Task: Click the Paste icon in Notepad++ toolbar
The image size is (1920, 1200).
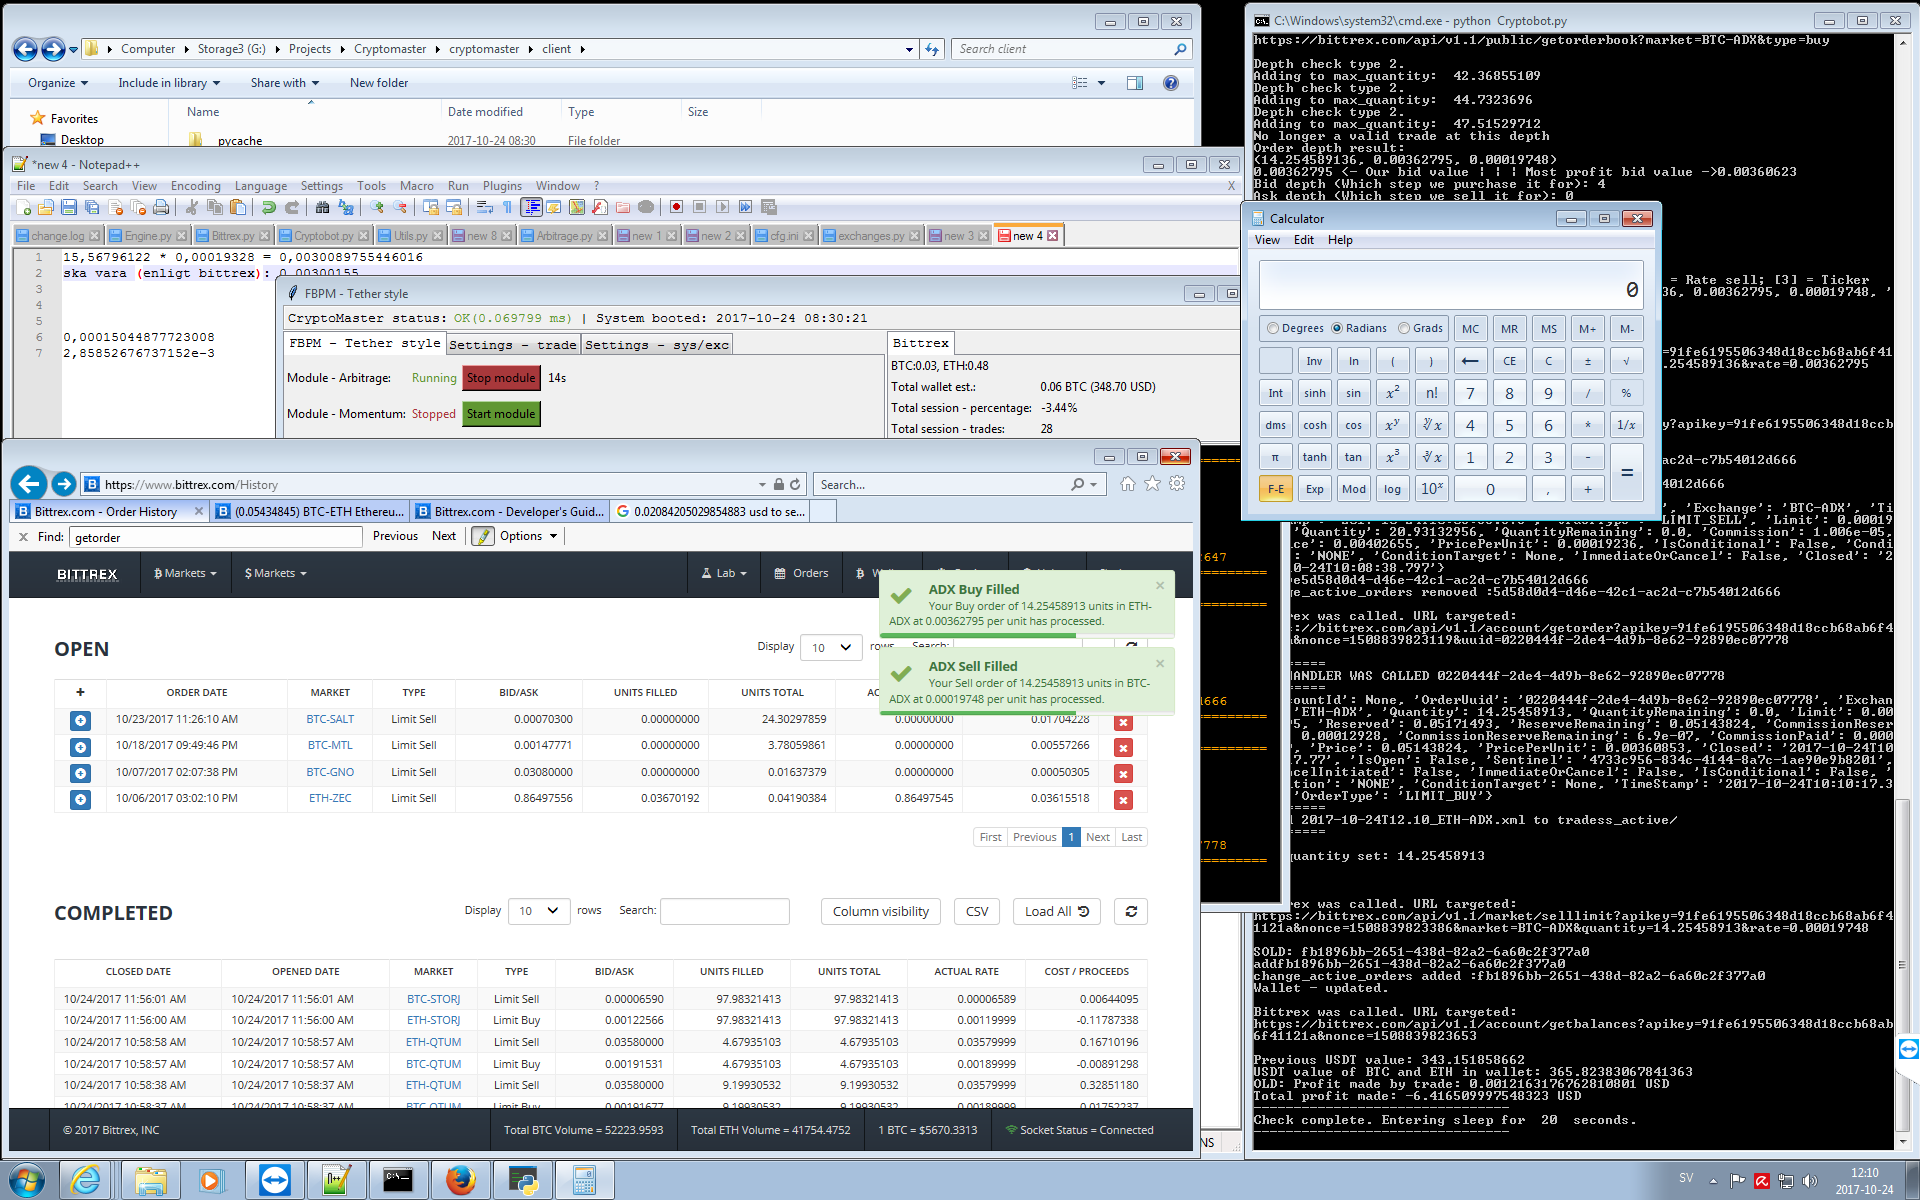Action: coord(238,207)
